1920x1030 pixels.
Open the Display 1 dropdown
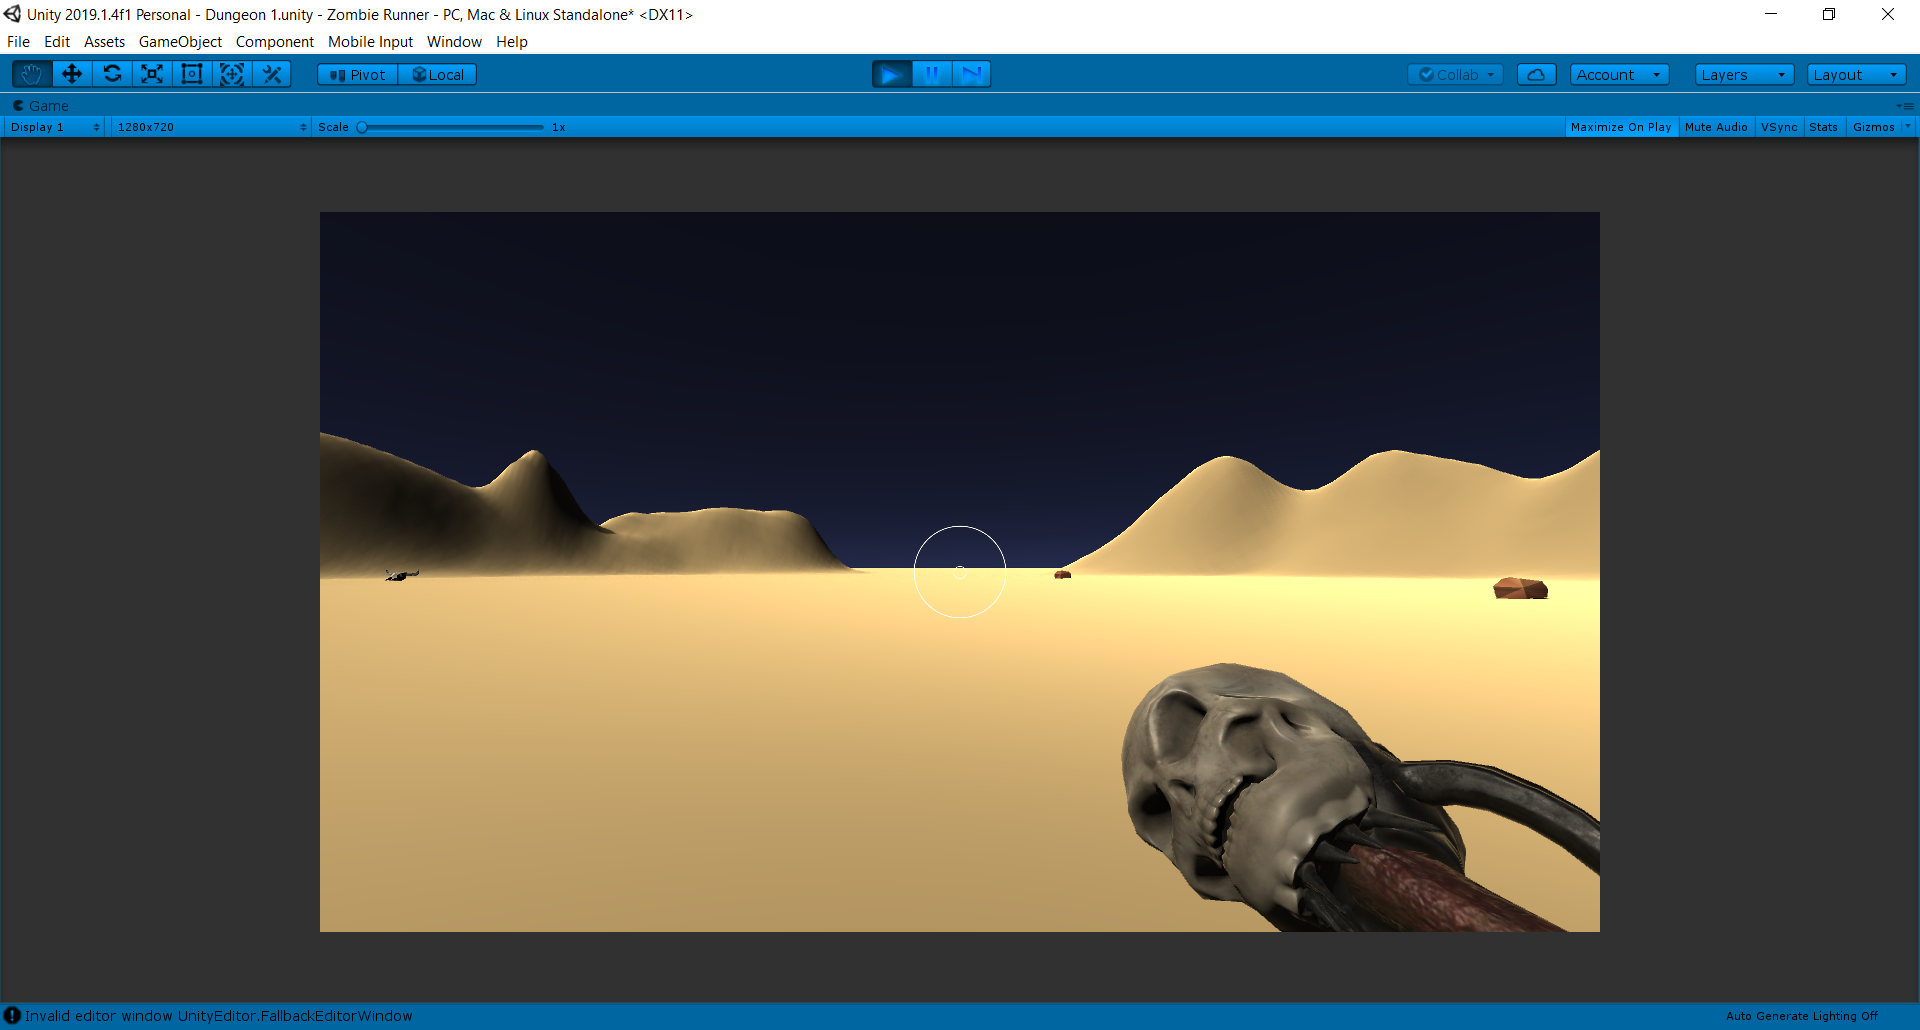click(55, 127)
